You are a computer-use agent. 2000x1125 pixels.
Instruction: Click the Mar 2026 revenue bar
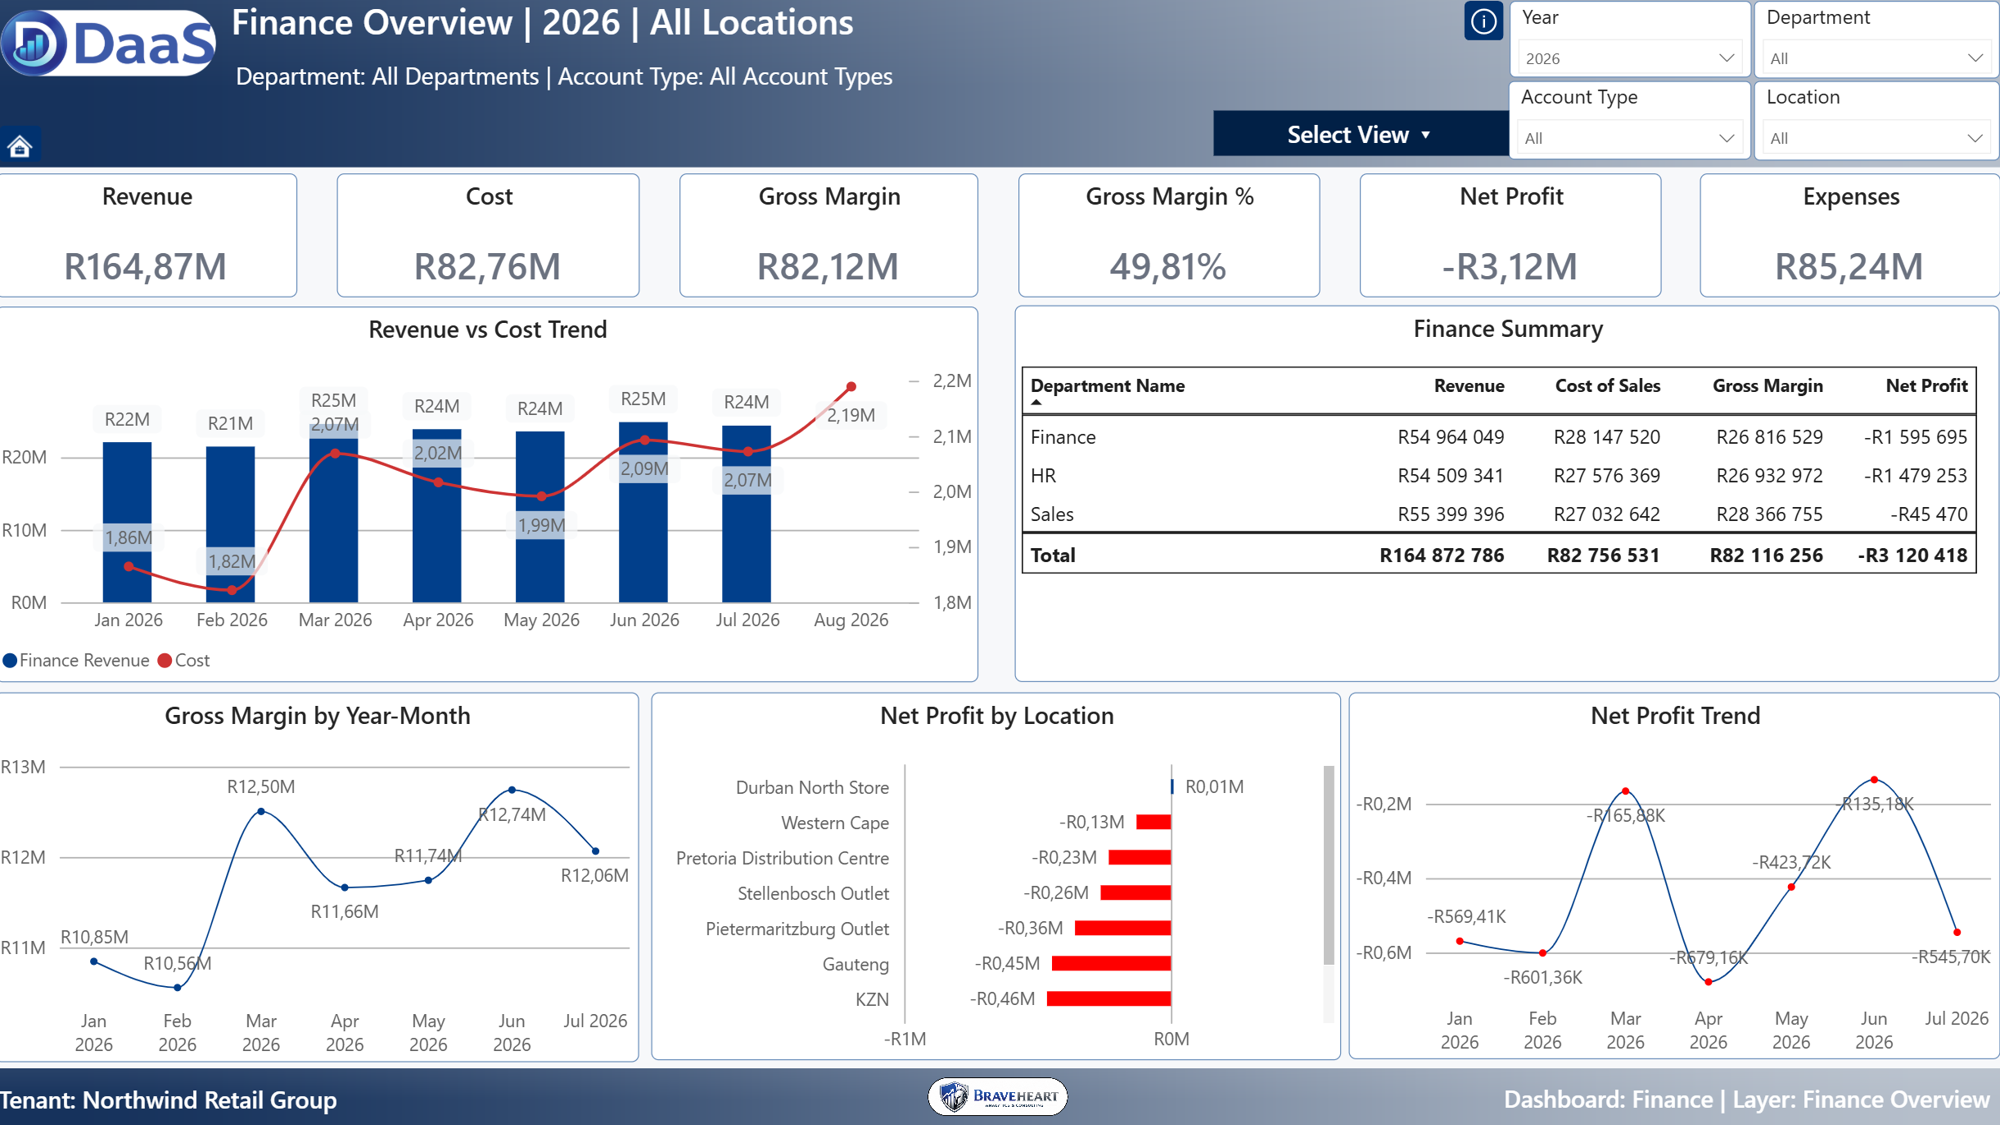tap(334, 513)
